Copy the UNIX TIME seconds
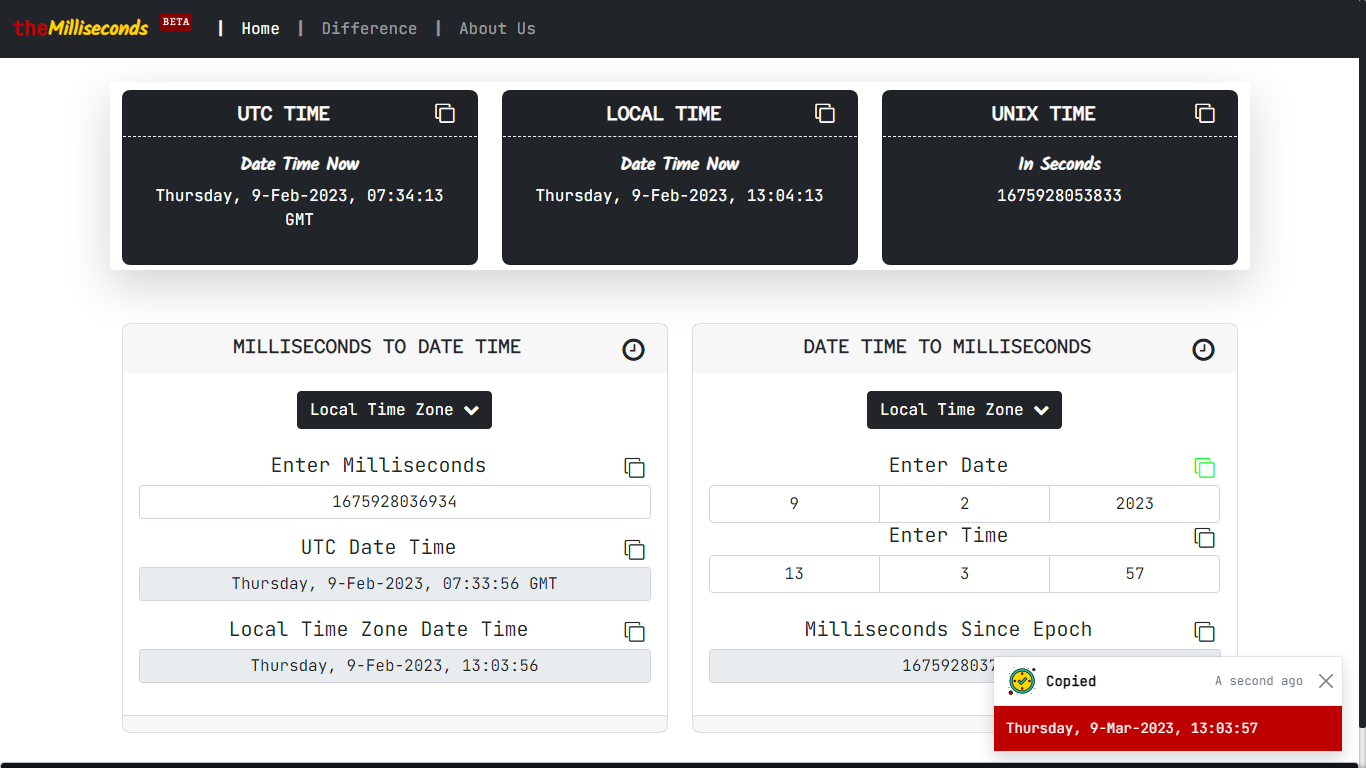1366x768 pixels. [1204, 113]
